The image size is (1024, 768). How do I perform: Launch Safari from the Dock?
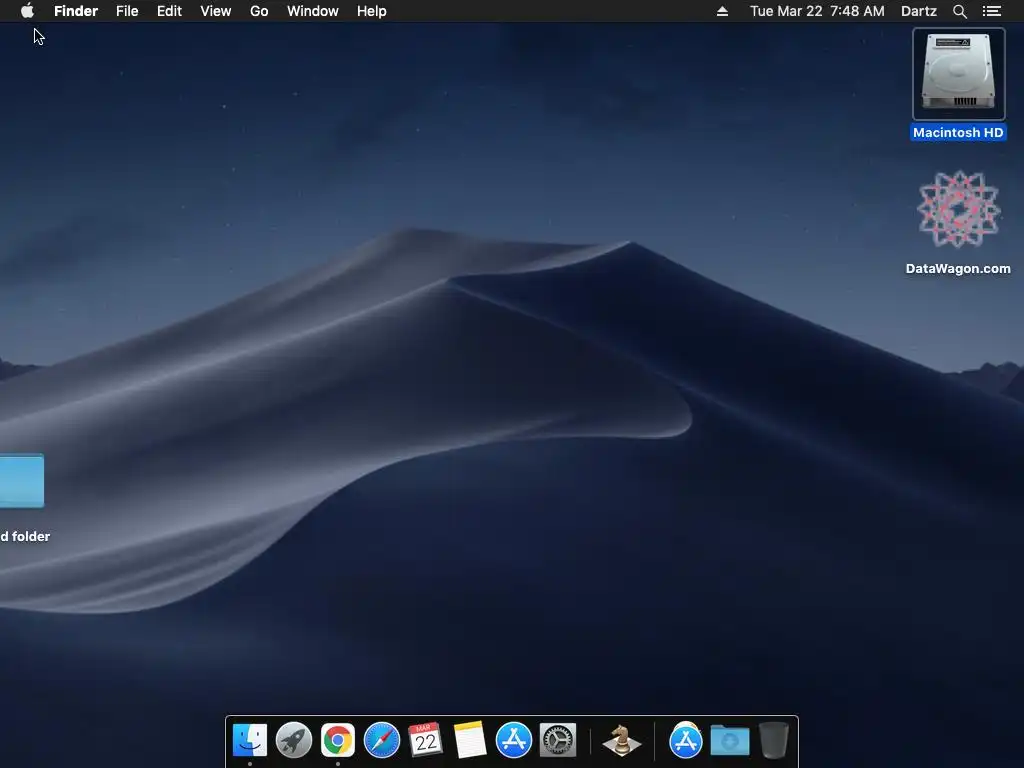click(381, 741)
